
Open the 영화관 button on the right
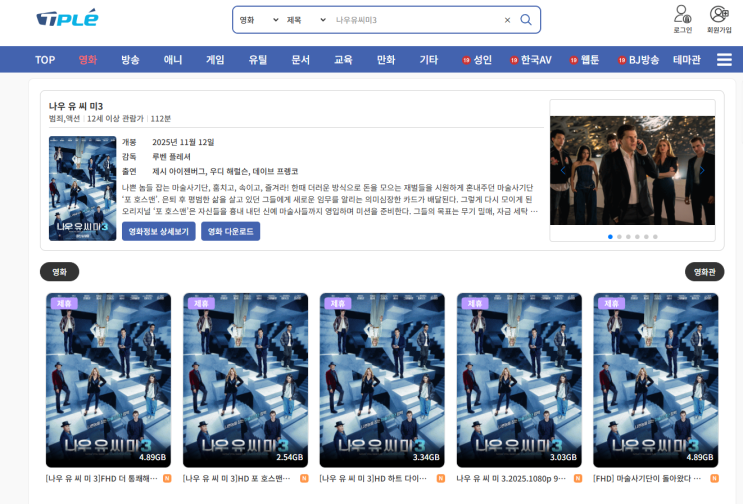click(x=705, y=272)
